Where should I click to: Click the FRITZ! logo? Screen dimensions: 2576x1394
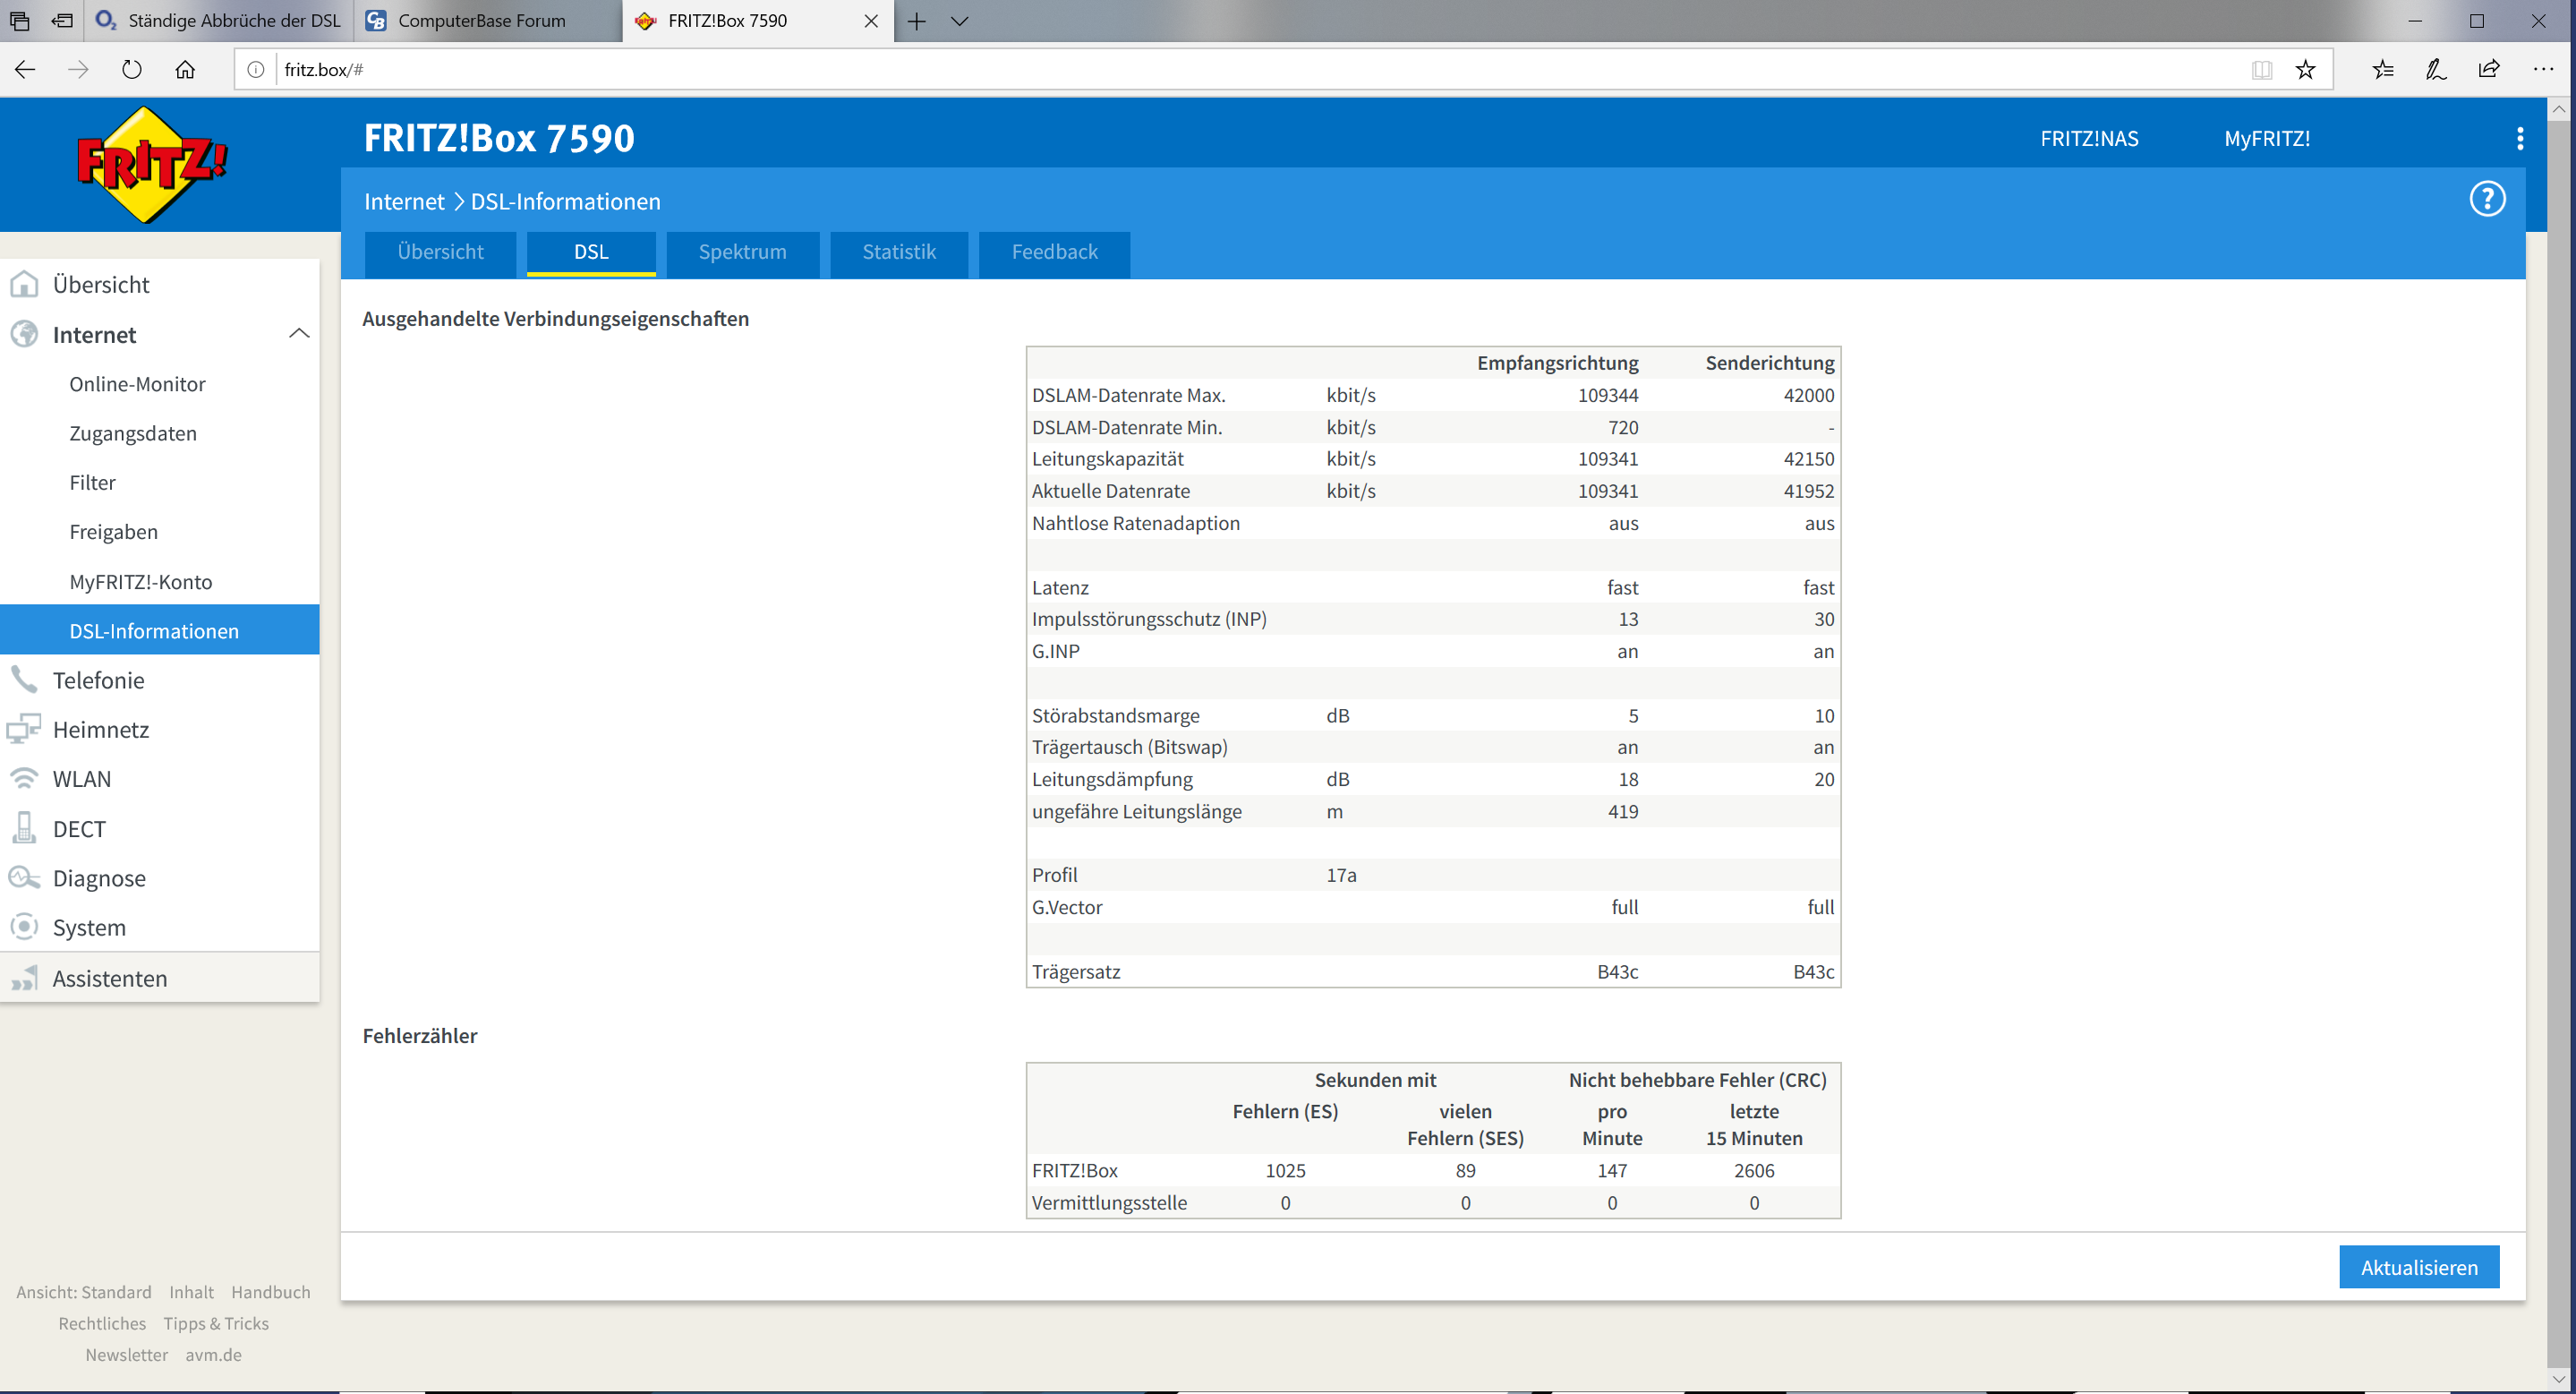tap(152, 165)
